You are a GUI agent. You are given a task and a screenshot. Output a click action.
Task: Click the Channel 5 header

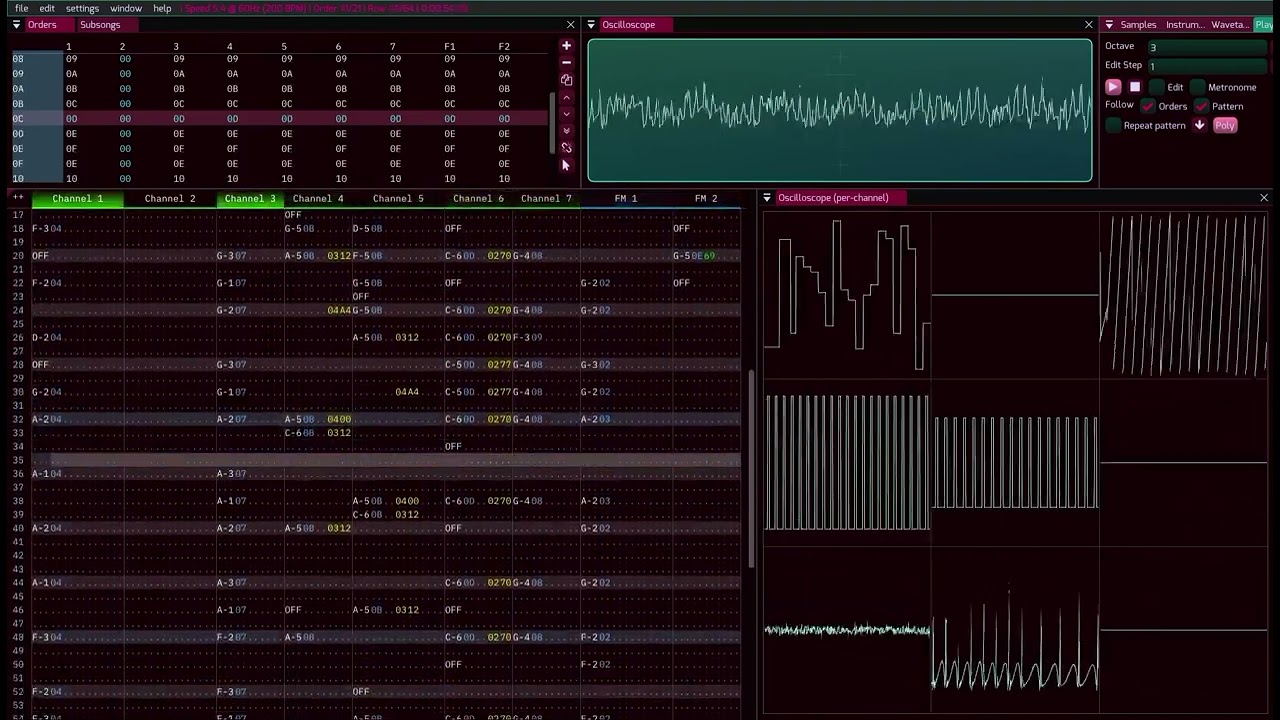(x=398, y=198)
